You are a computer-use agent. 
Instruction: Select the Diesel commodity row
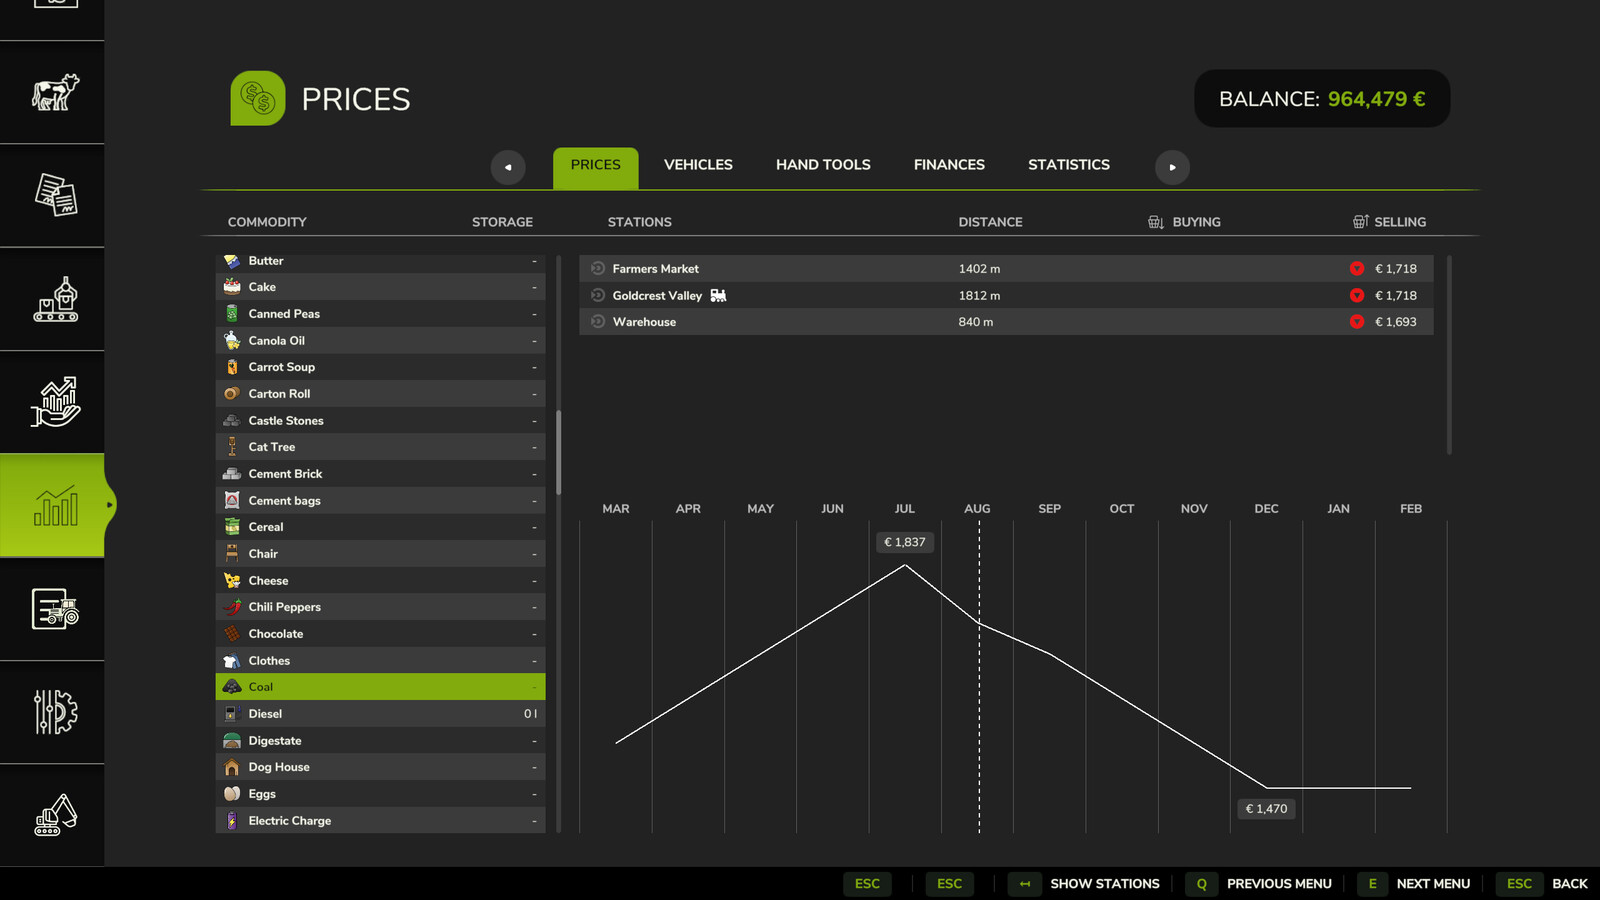380,713
